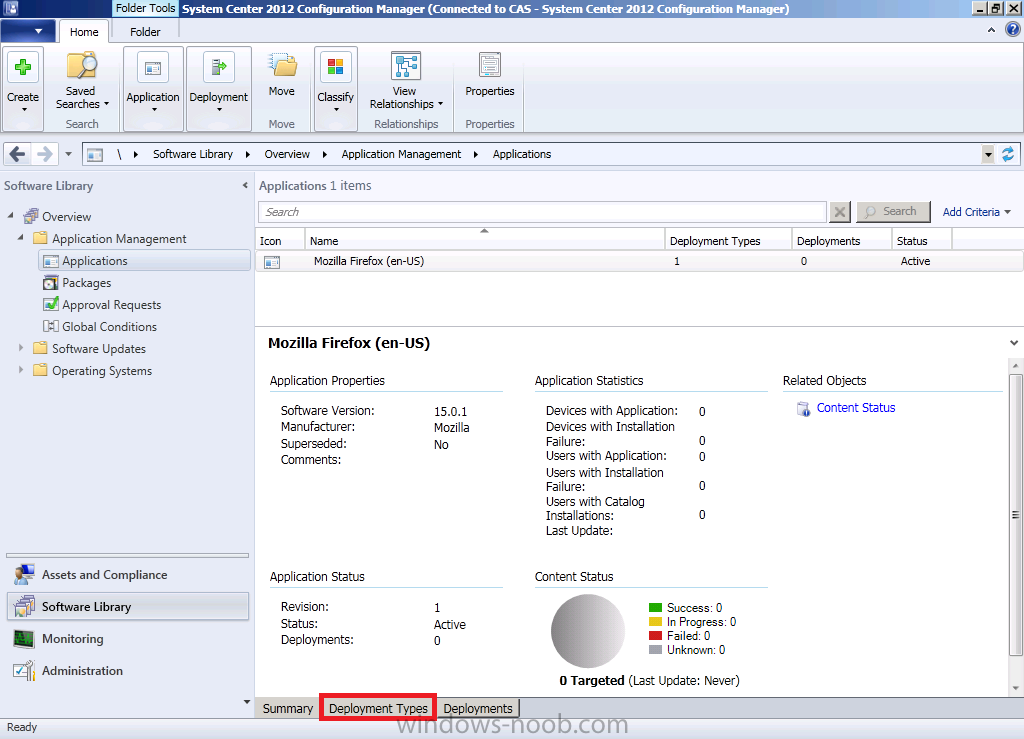Image resolution: width=1024 pixels, height=739 pixels.
Task: Clear the search with the X button
Action: click(x=840, y=212)
